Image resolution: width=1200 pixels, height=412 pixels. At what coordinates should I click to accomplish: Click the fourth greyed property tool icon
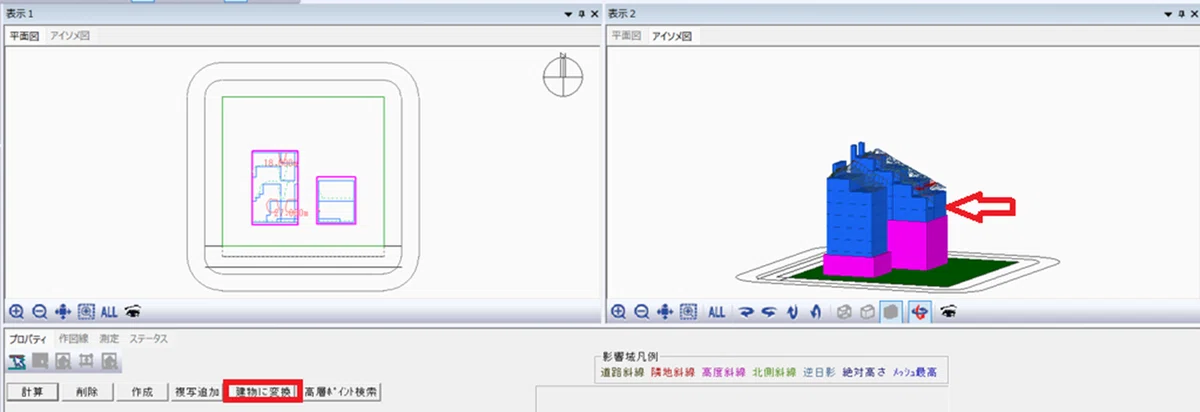click(x=86, y=360)
